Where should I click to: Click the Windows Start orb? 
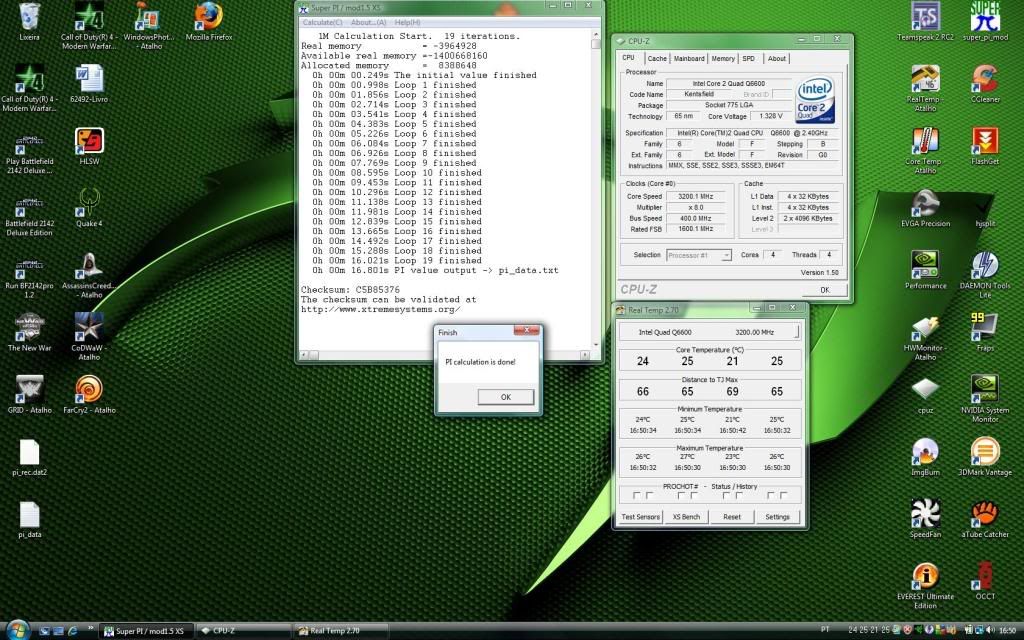18,630
